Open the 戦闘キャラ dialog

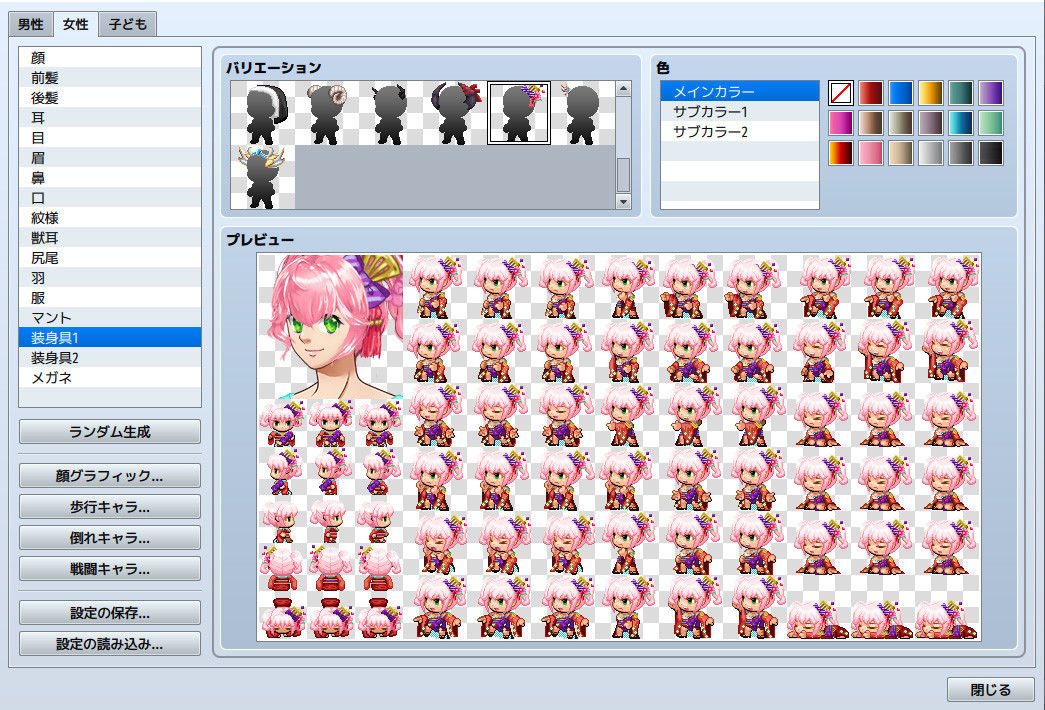tap(108, 569)
